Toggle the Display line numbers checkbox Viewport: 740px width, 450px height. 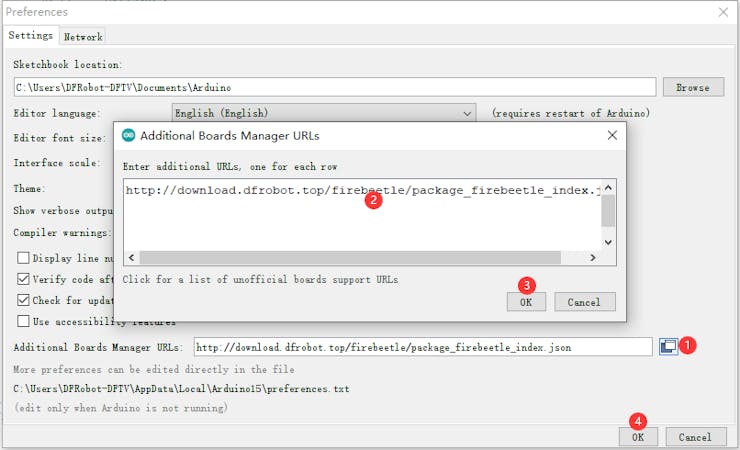[x=23, y=258]
